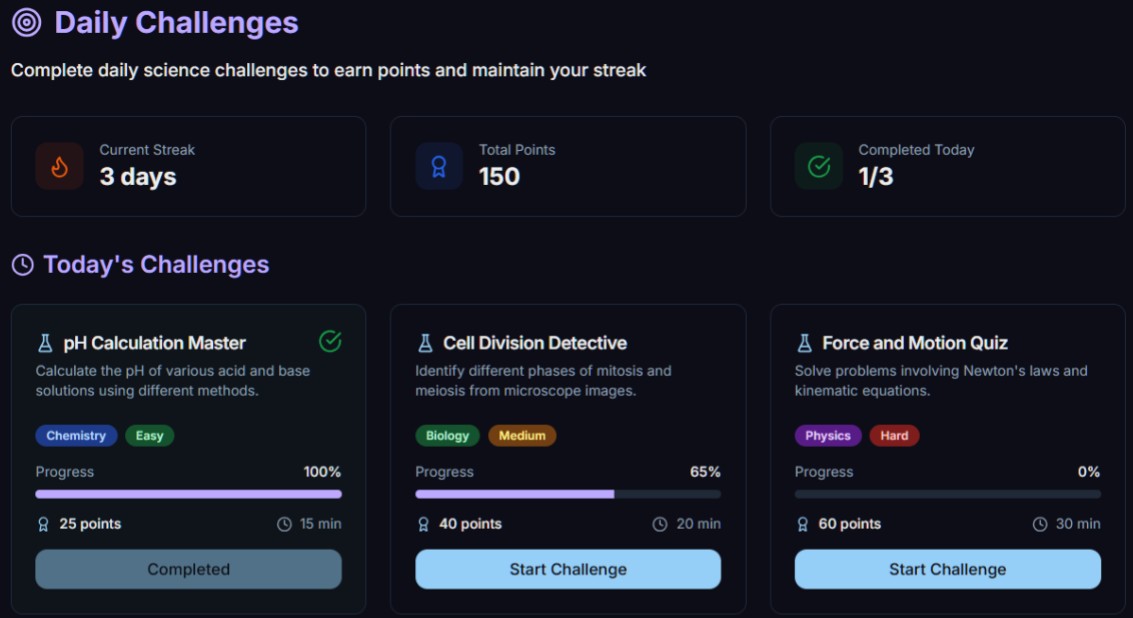Click the ribbon badge icon beside Total Points
Viewport: 1133px width, 618px height.
[x=438, y=165]
